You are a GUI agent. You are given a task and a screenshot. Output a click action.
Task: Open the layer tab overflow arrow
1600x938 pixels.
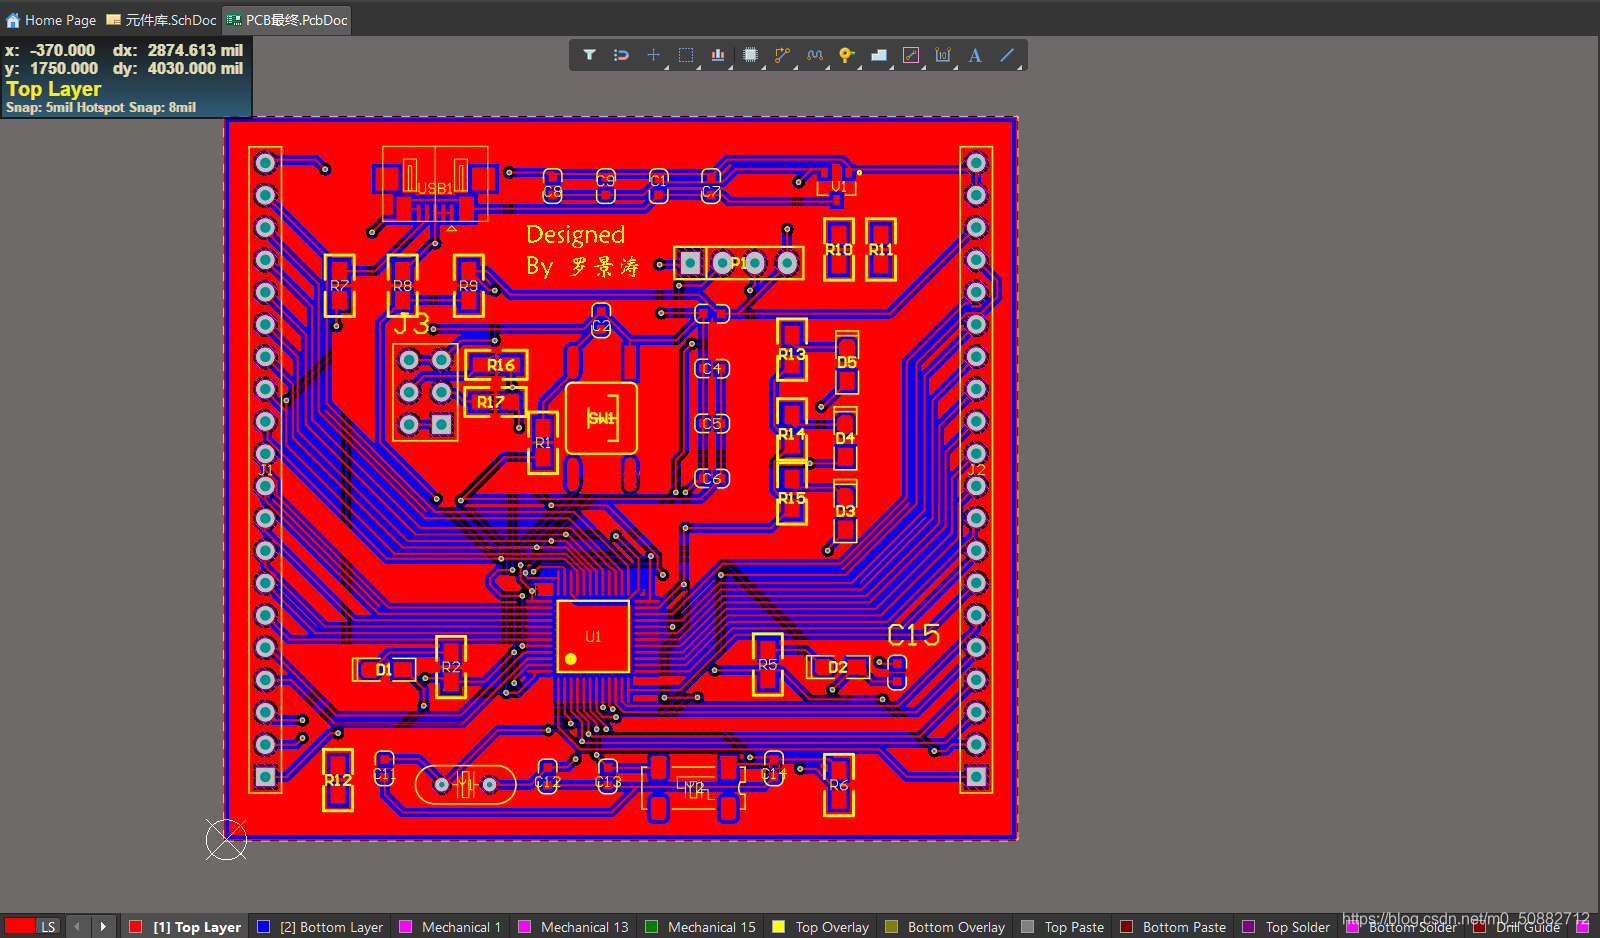point(104,926)
